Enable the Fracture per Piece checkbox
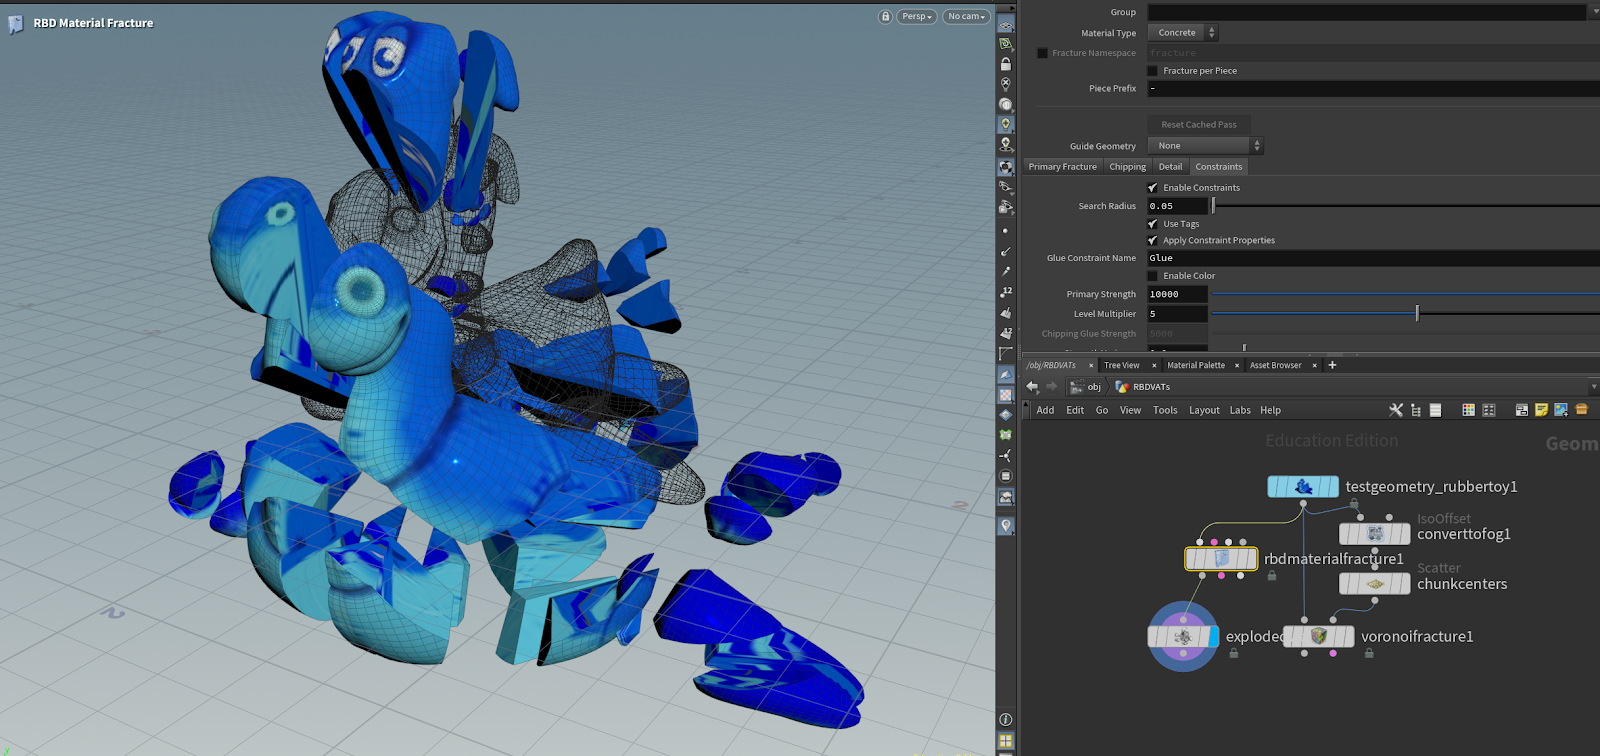Viewport: 1600px width, 756px height. [x=1152, y=71]
